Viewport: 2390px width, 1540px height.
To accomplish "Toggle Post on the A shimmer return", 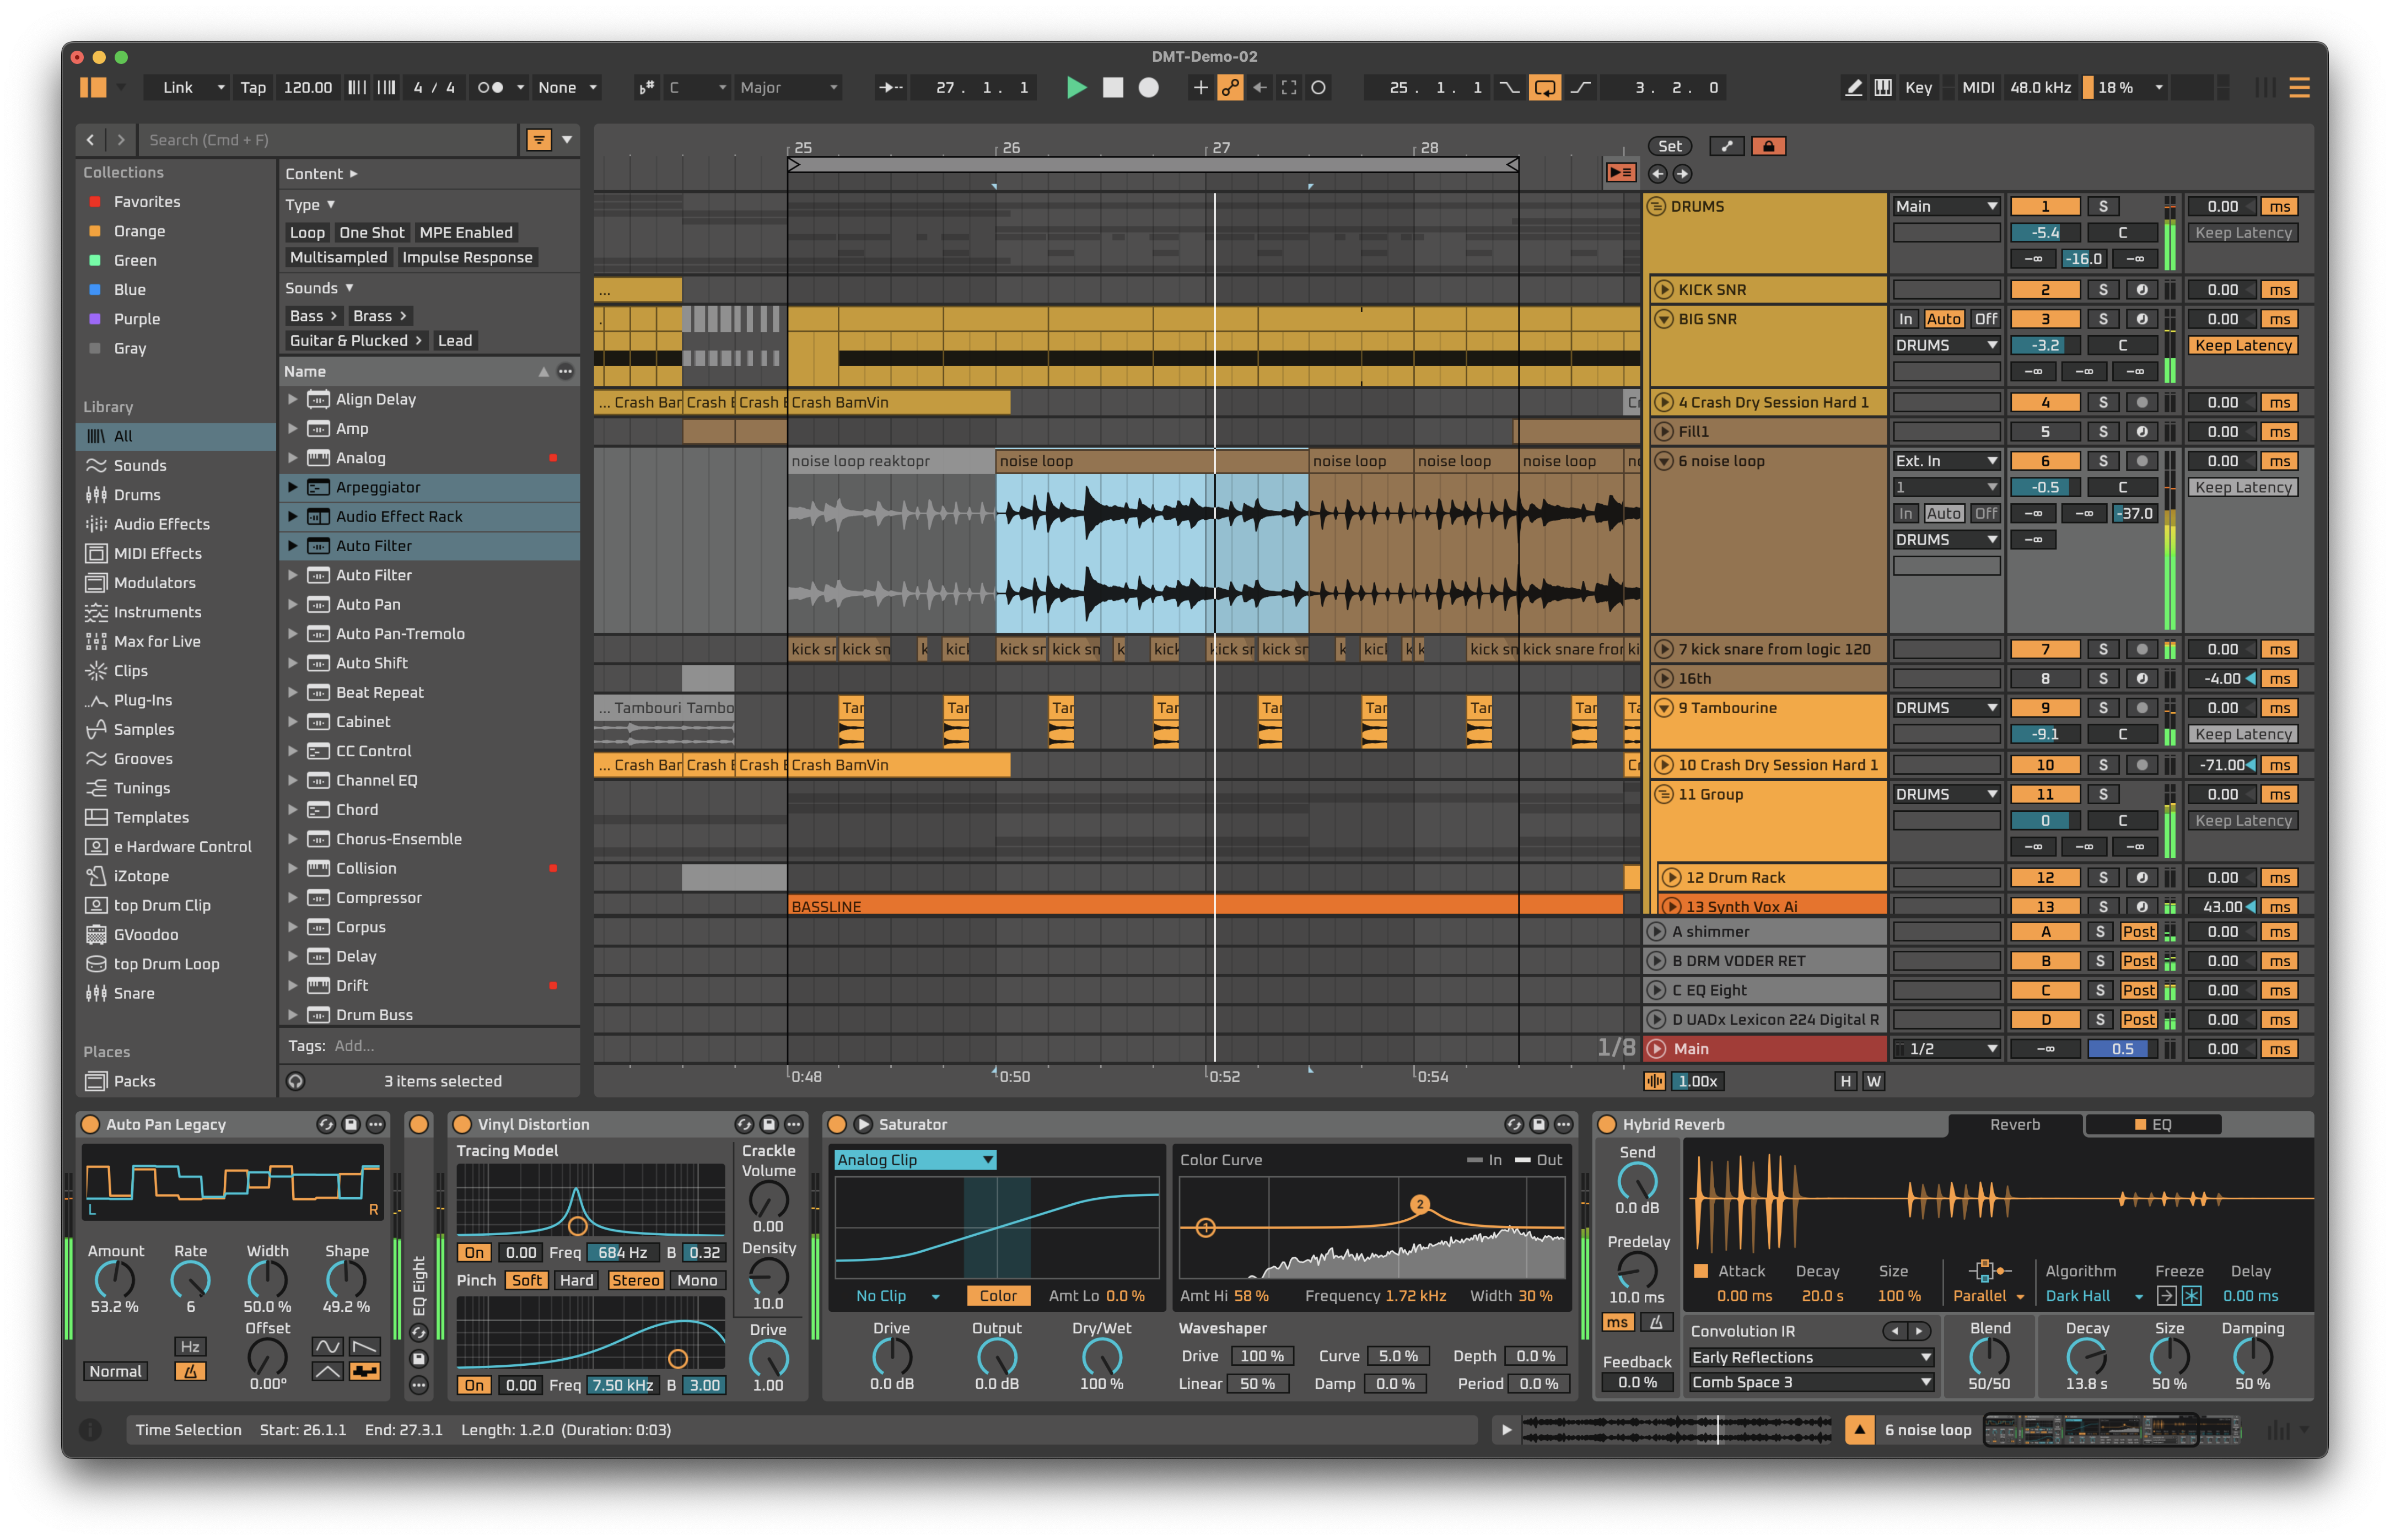I will [2138, 932].
